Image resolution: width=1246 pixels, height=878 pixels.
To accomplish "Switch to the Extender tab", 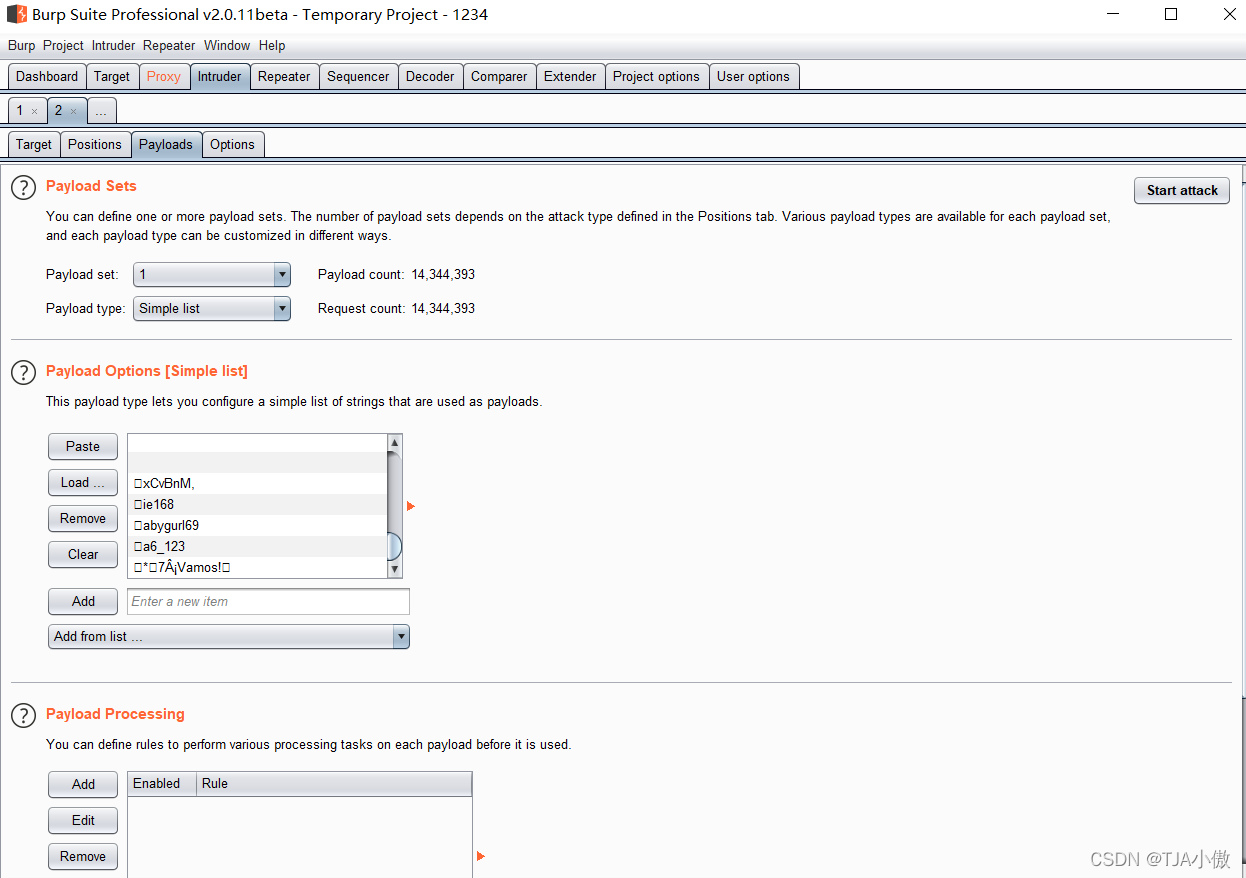I will pyautogui.click(x=570, y=76).
